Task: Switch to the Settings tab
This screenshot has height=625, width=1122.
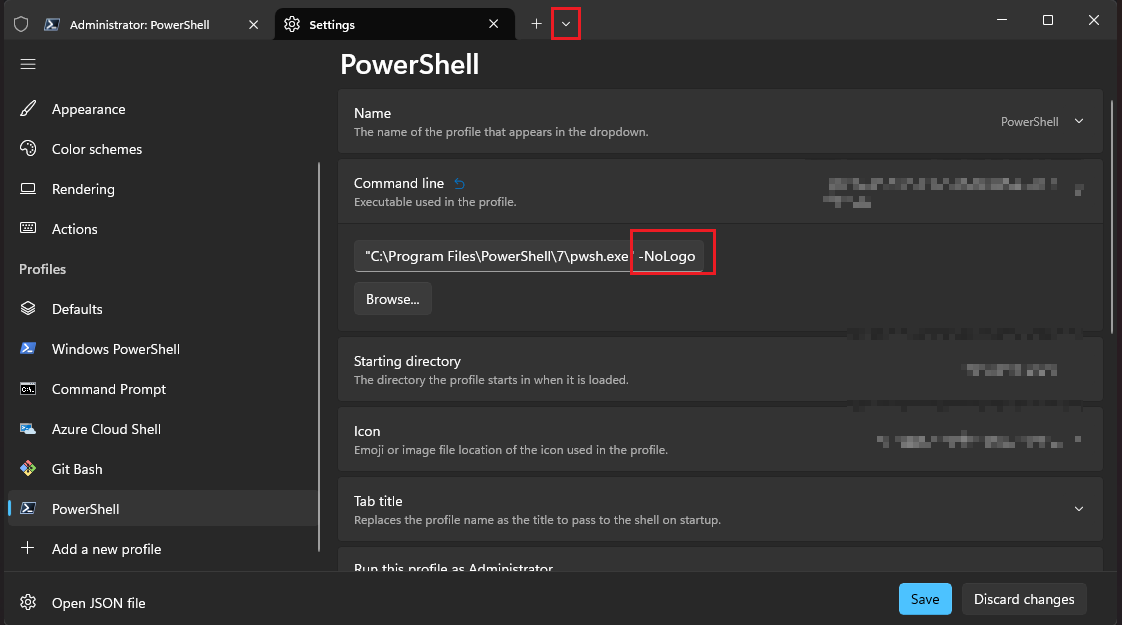Action: pyautogui.click(x=395, y=24)
